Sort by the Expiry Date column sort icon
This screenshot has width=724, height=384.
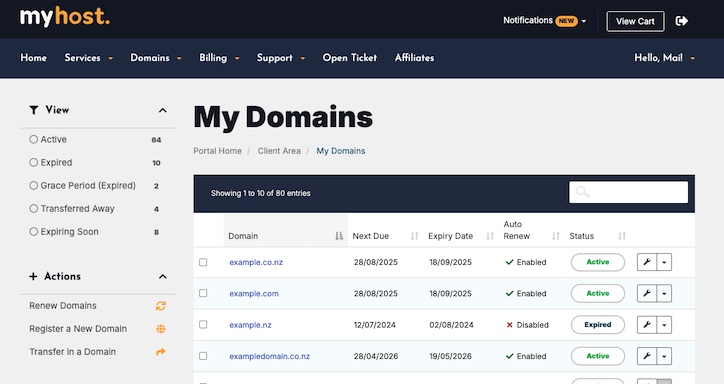tap(490, 236)
